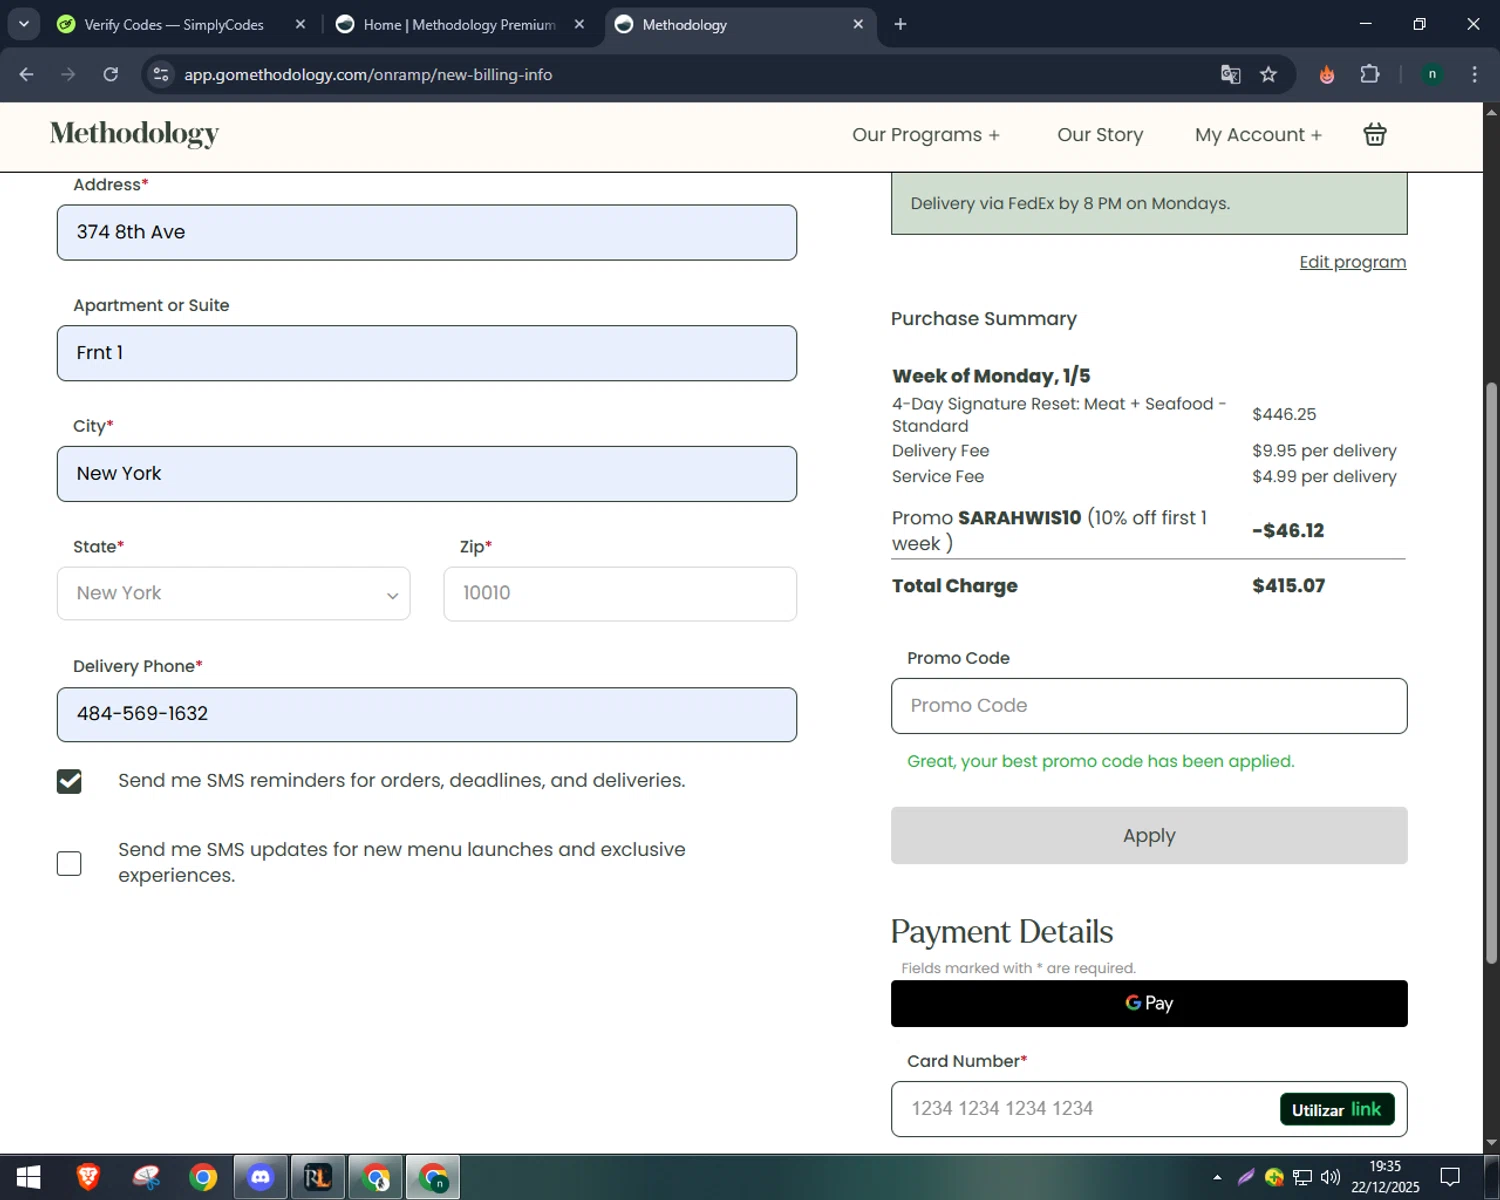Click the Delivery Phone field
This screenshot has width=1500, height=1200.
click(427, 714)
